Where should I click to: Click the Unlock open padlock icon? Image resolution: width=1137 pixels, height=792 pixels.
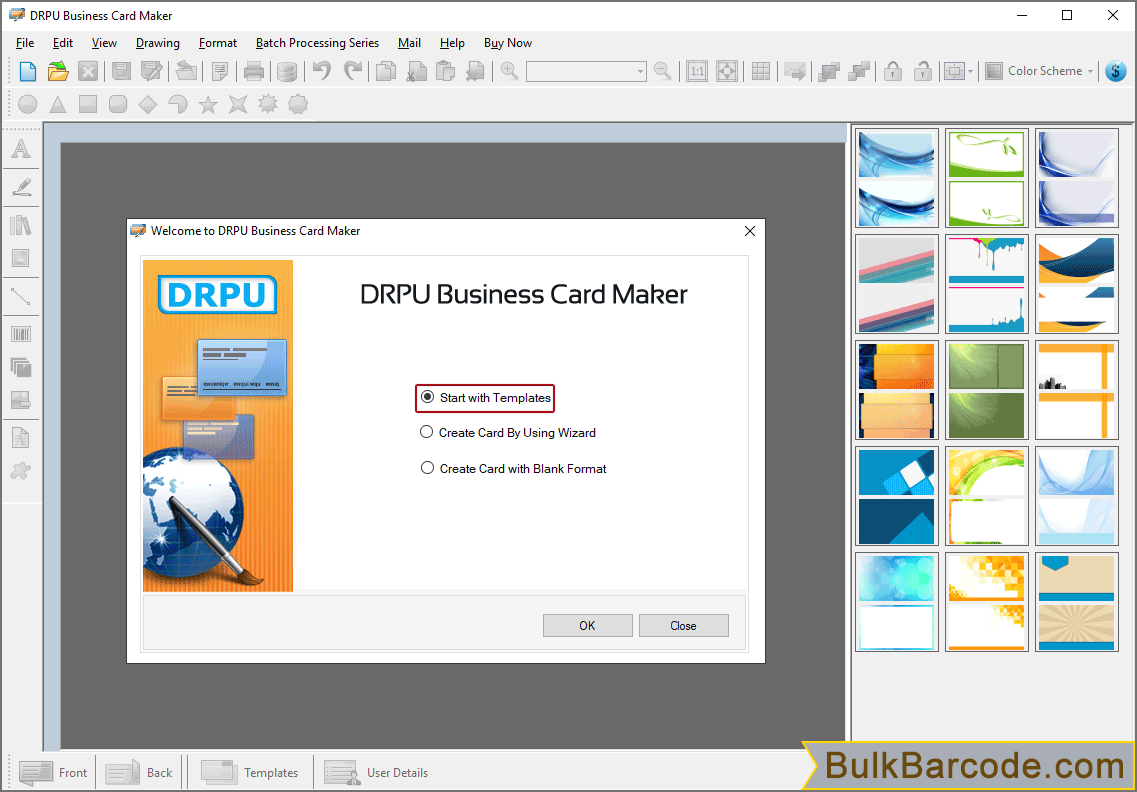(922, 71)
